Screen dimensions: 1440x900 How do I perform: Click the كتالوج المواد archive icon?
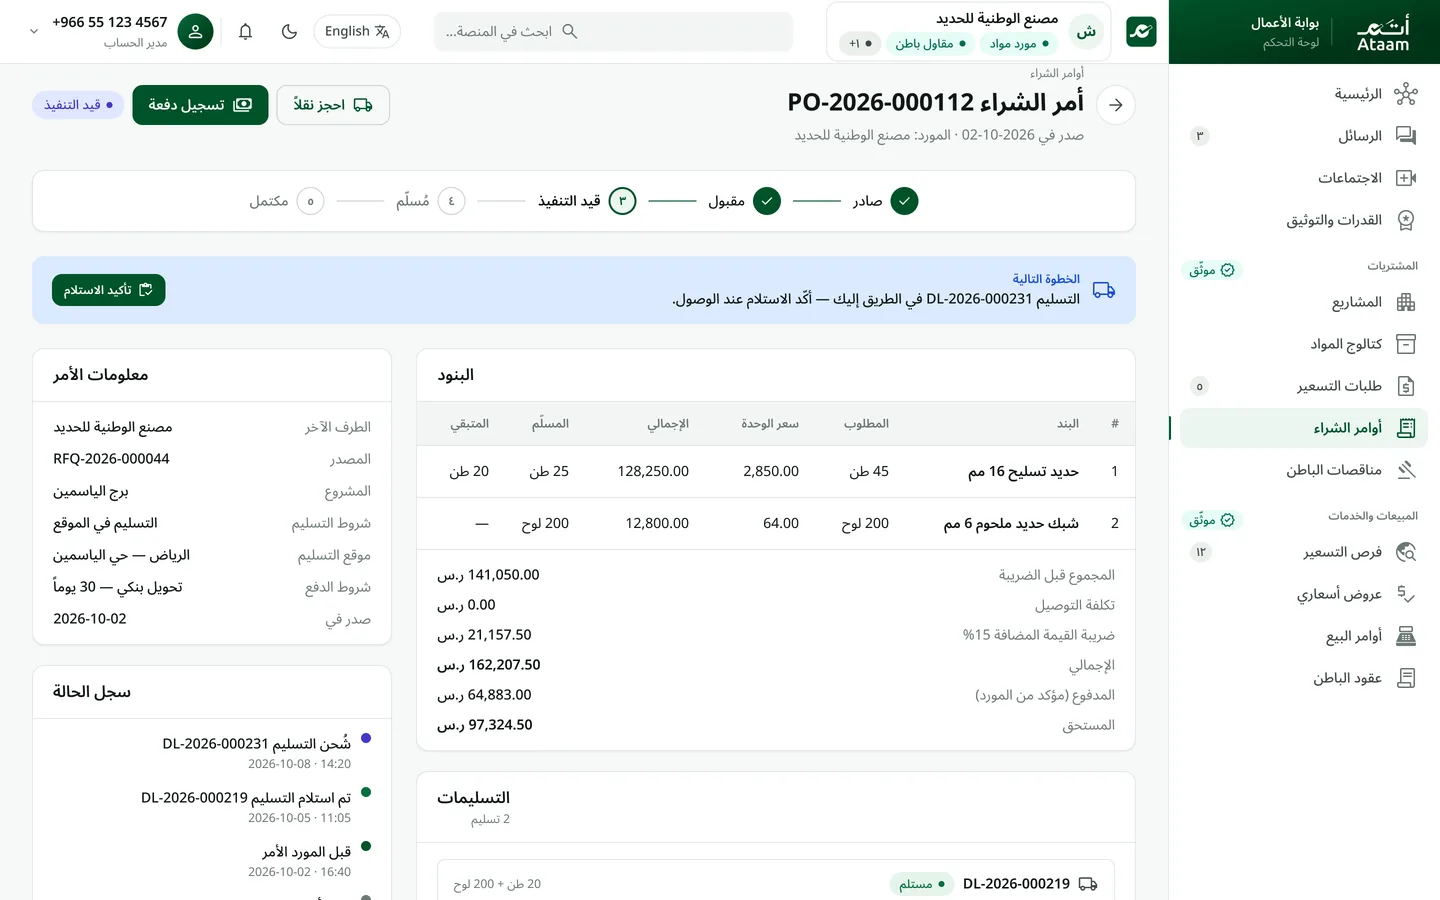[x=1406, y=344]
